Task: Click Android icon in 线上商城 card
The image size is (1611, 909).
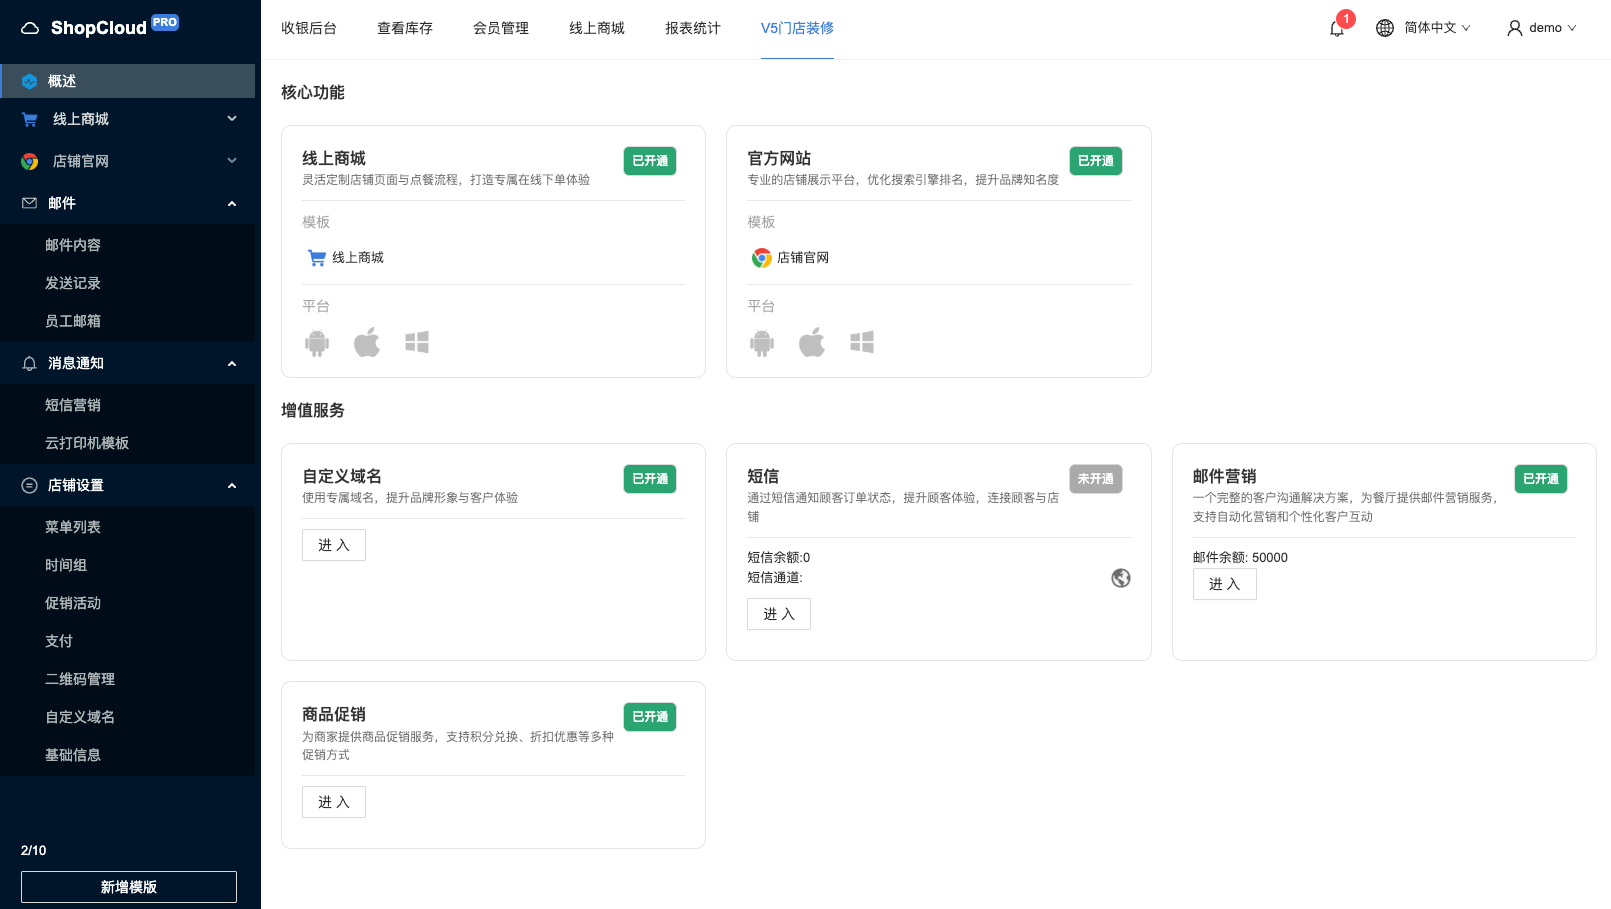Action: (317, 343)
